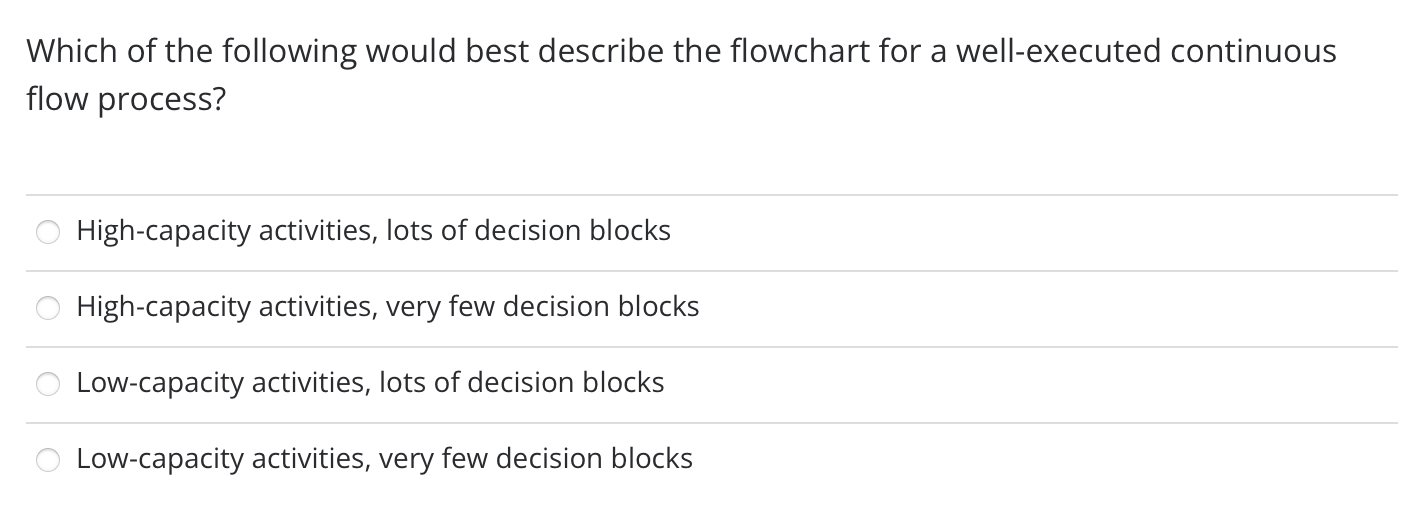Click the phrase 'well-executed continuous' in the question
This screenshot has width=1424, height=516.
[1146, 51]
